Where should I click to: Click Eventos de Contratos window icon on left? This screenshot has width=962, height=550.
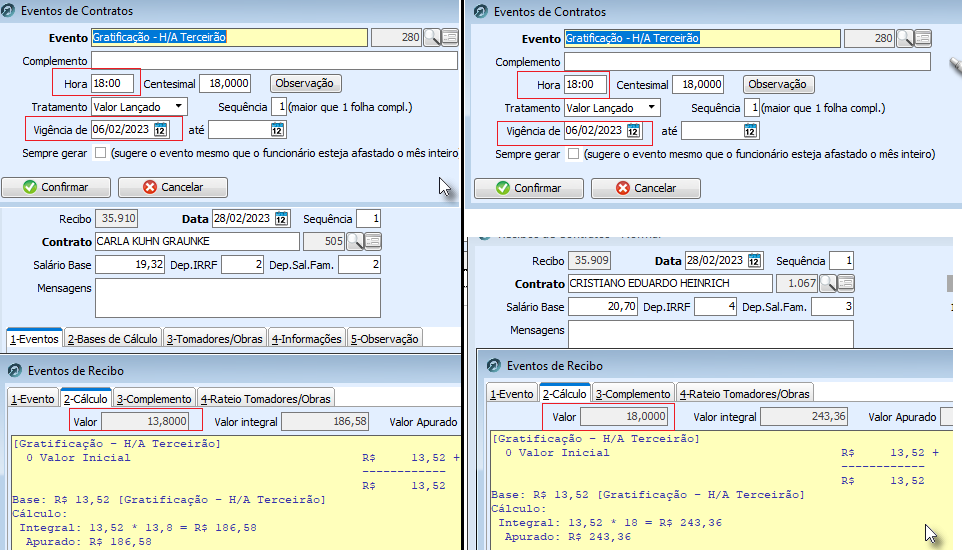pos(8,10)
